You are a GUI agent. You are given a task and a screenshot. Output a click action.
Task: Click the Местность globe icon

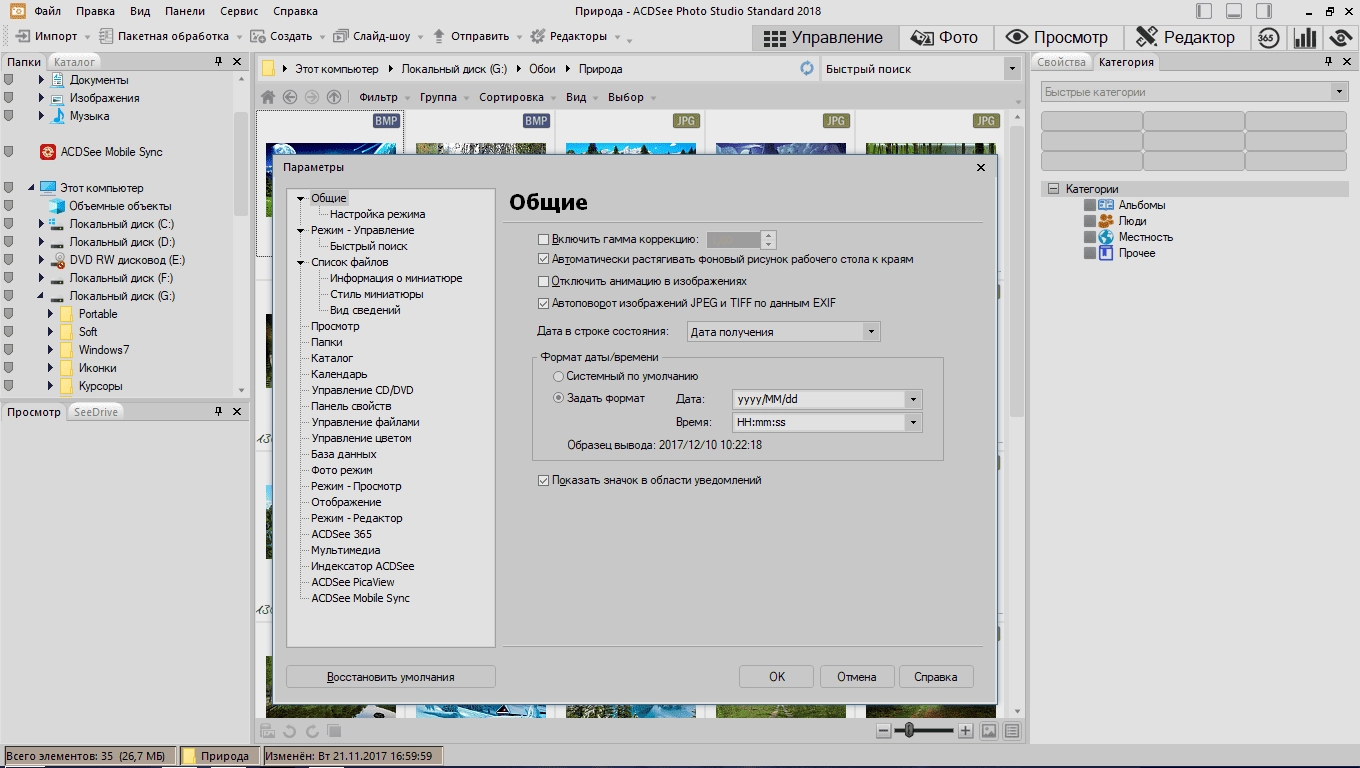click(1105, 237)
